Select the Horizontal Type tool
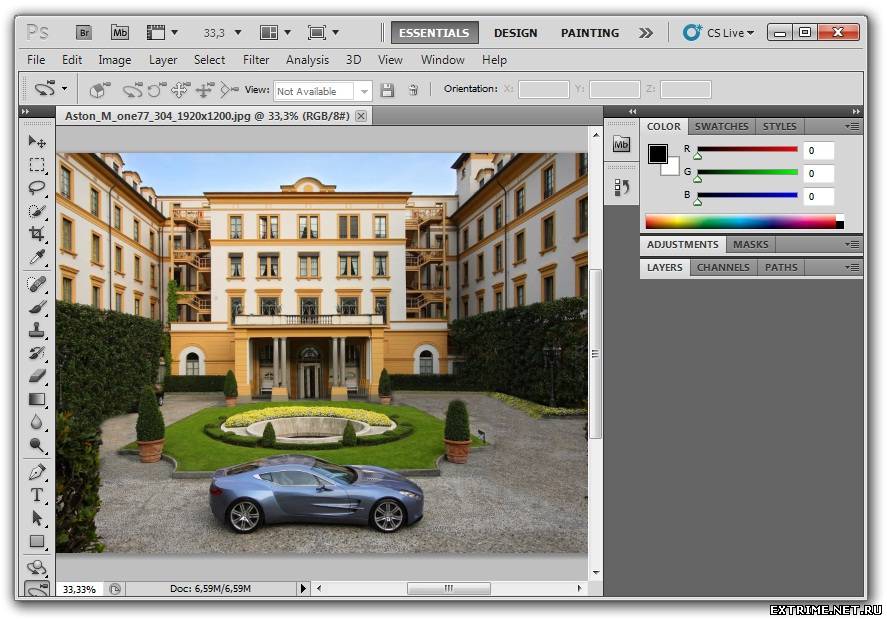The height and width of the screenshot is (620, 887). 37,495
